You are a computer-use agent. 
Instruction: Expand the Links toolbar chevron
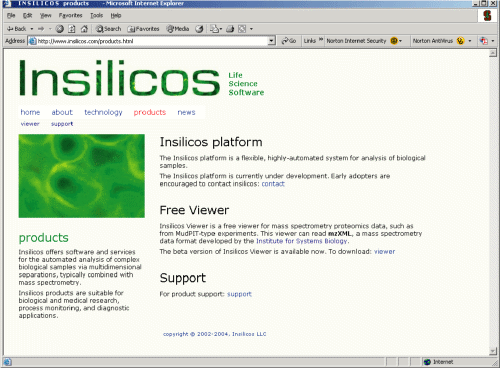click(x=321, y=40)
